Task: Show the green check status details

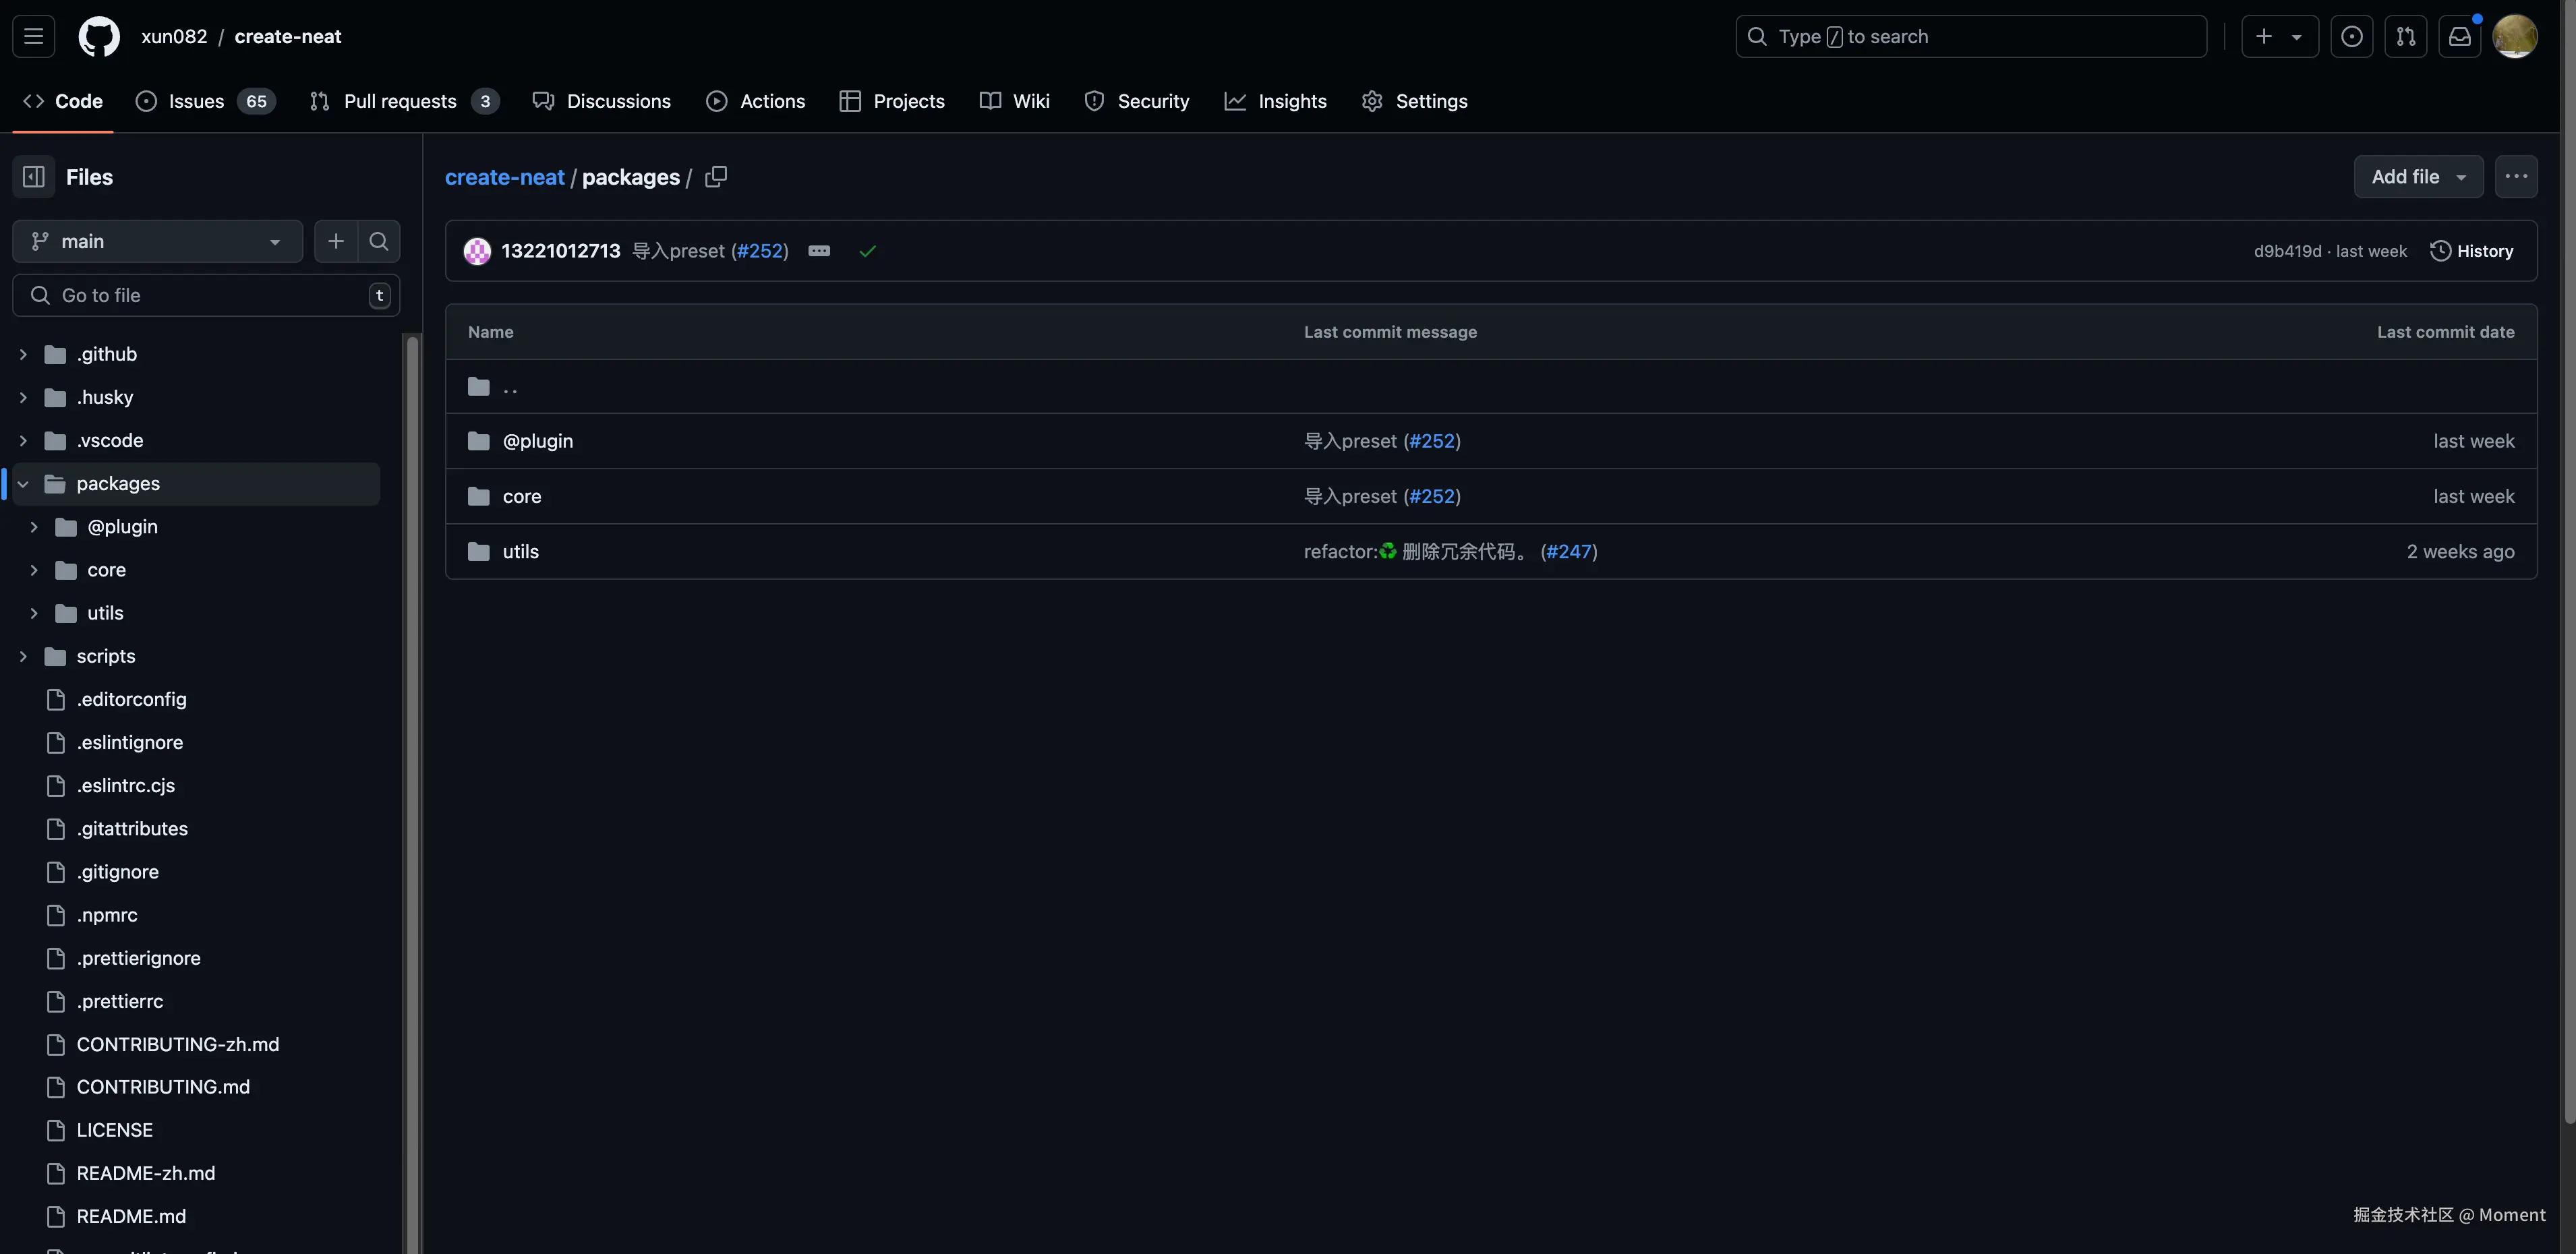Action: pyautogui.click(x=867, y=251)
